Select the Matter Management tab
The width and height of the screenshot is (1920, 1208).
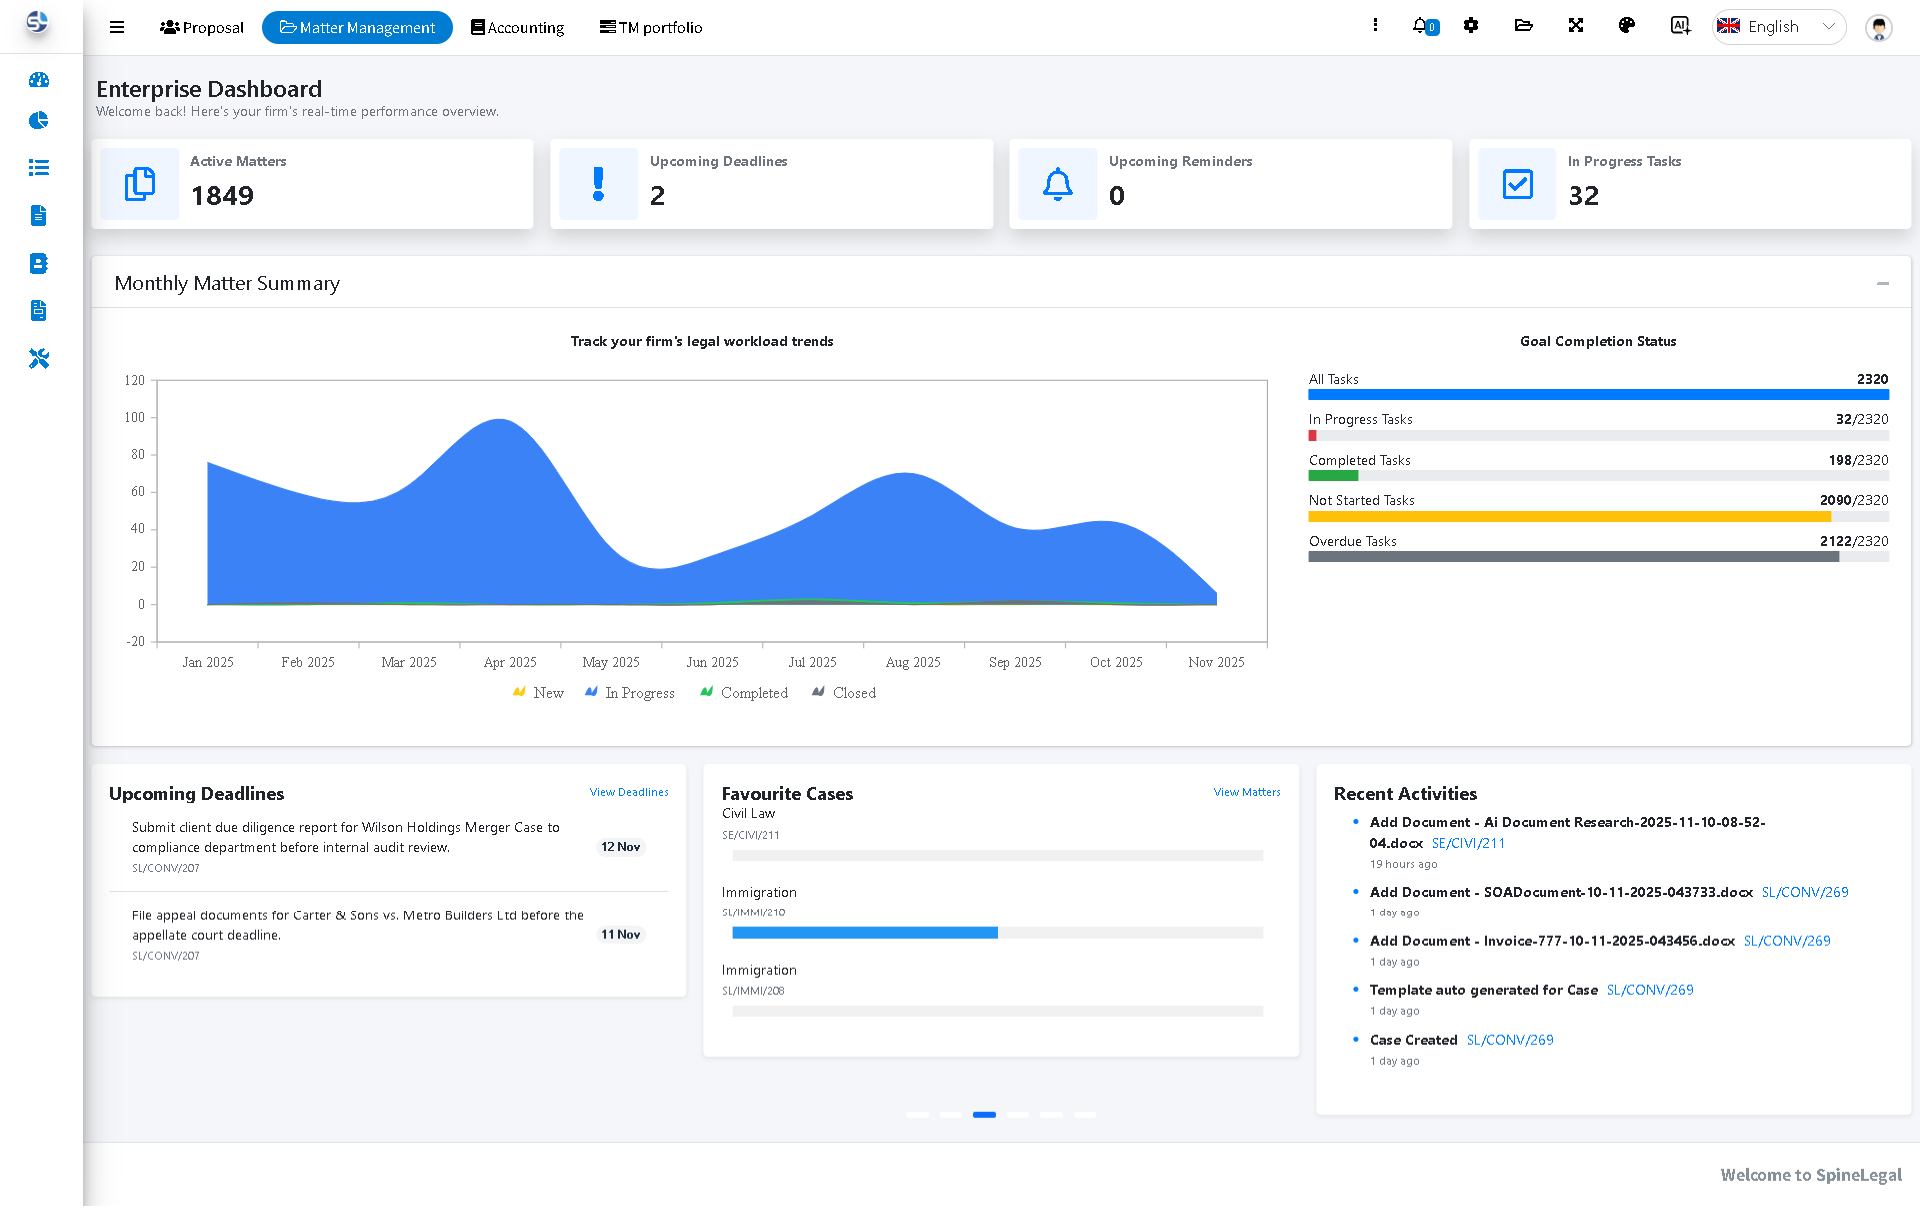coord(357,27)
